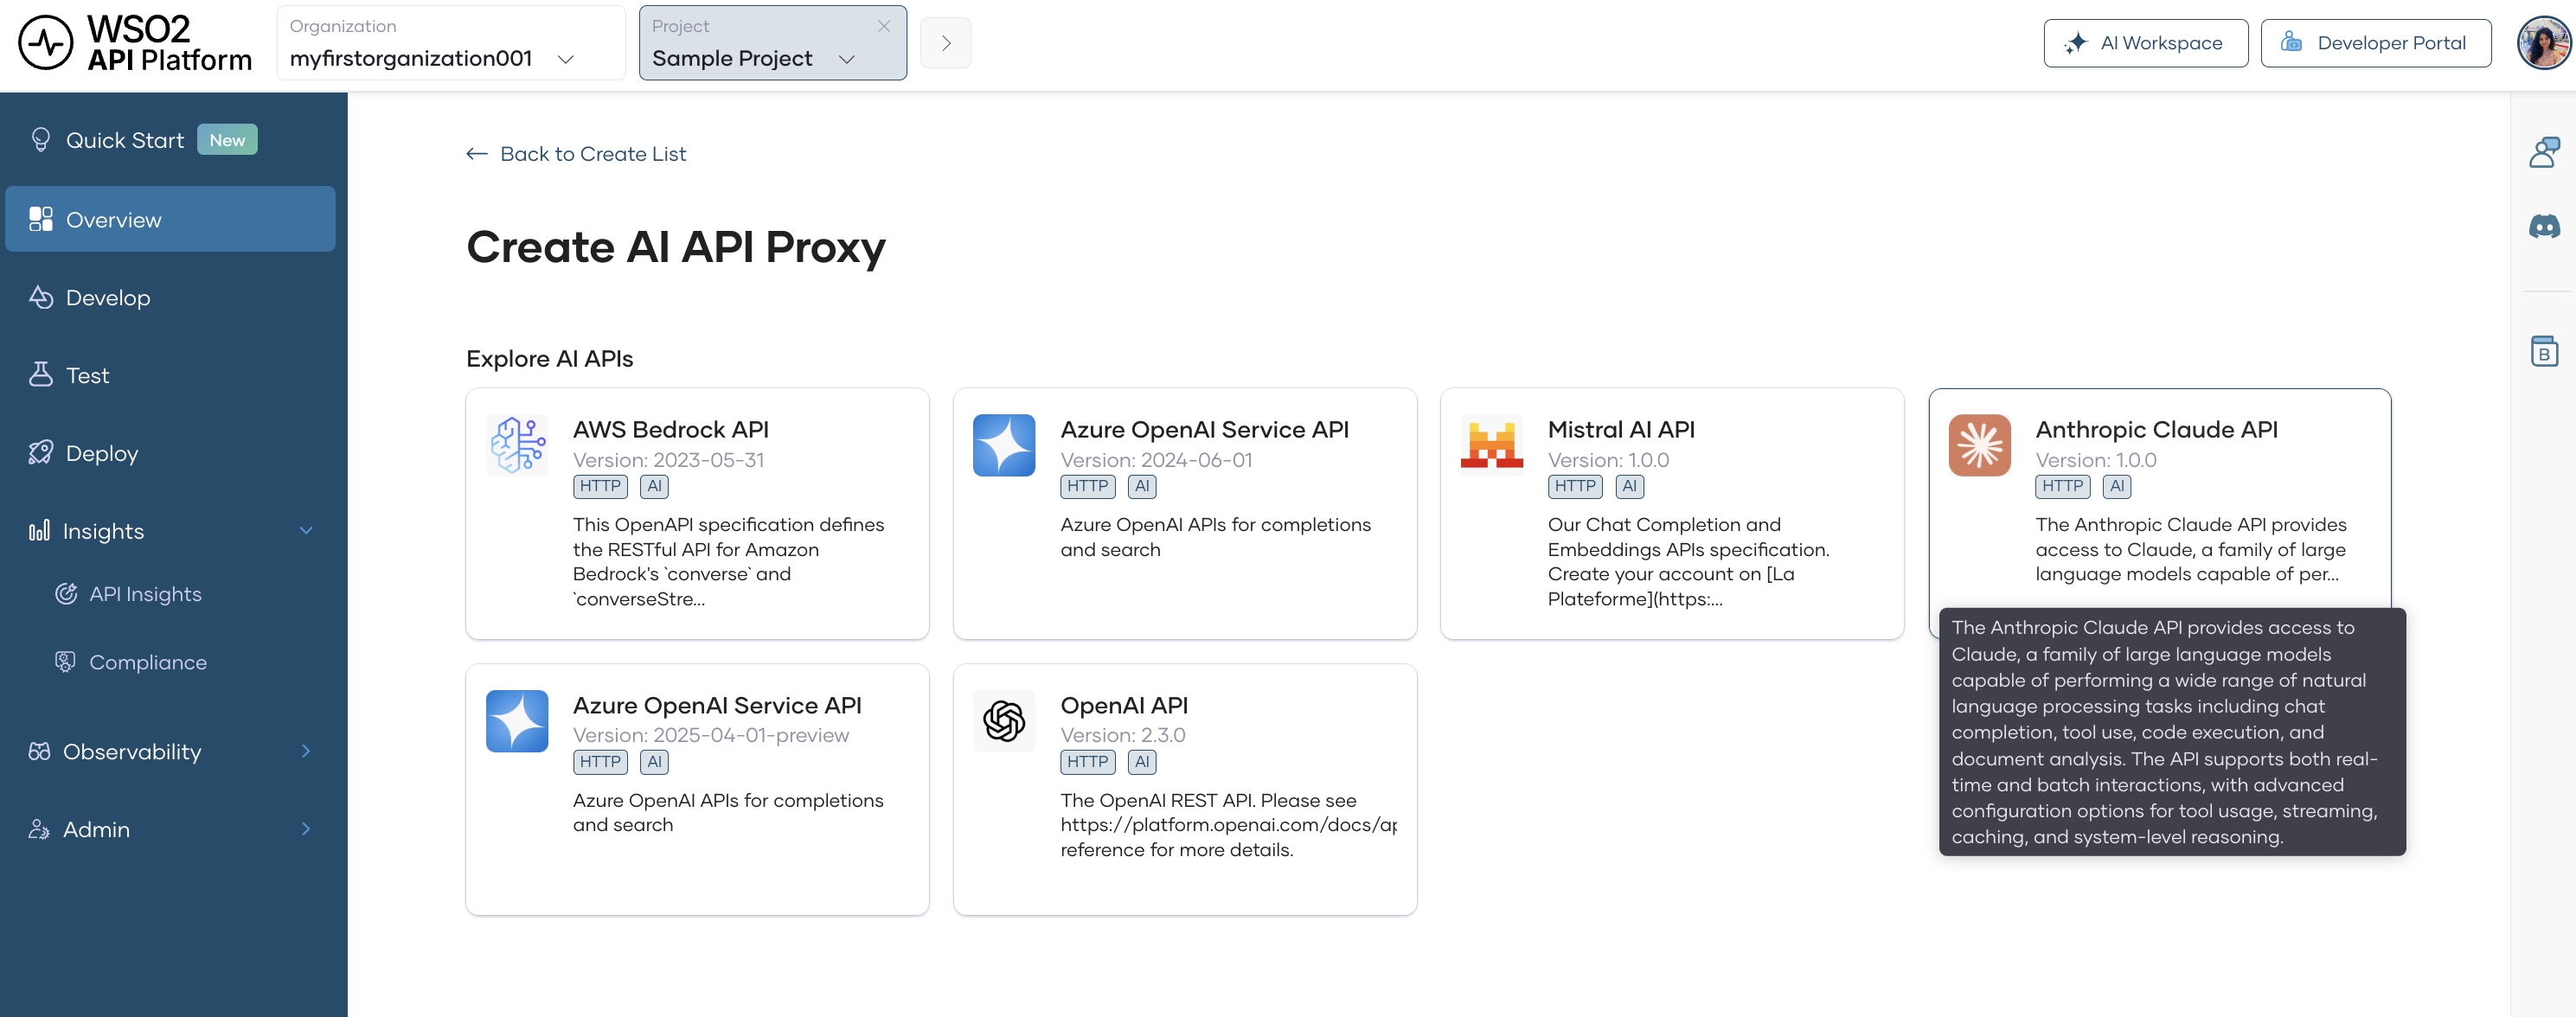Select the Overview dashboard icon
This screenshot has width=2576, height=1017.
click(x=41, y=219)
